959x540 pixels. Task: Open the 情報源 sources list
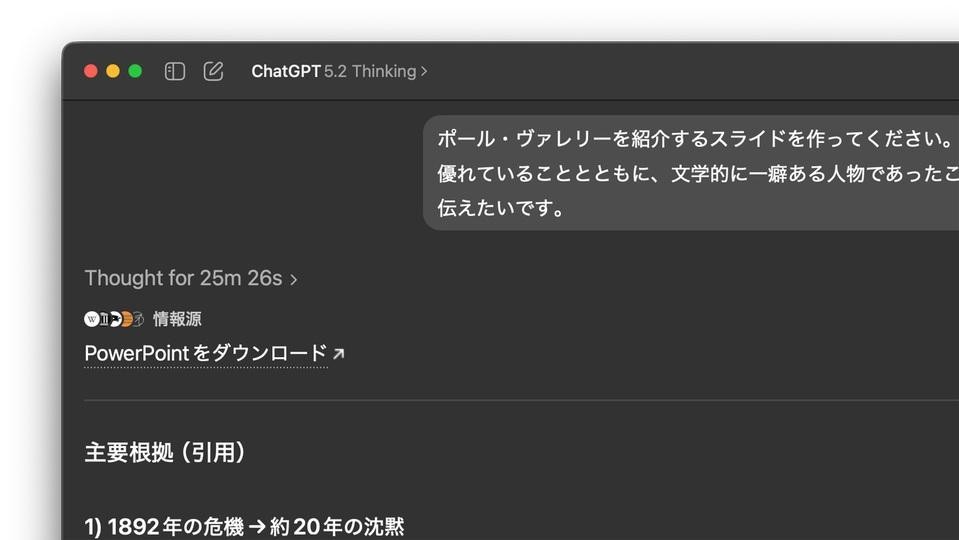click(177, 319)
